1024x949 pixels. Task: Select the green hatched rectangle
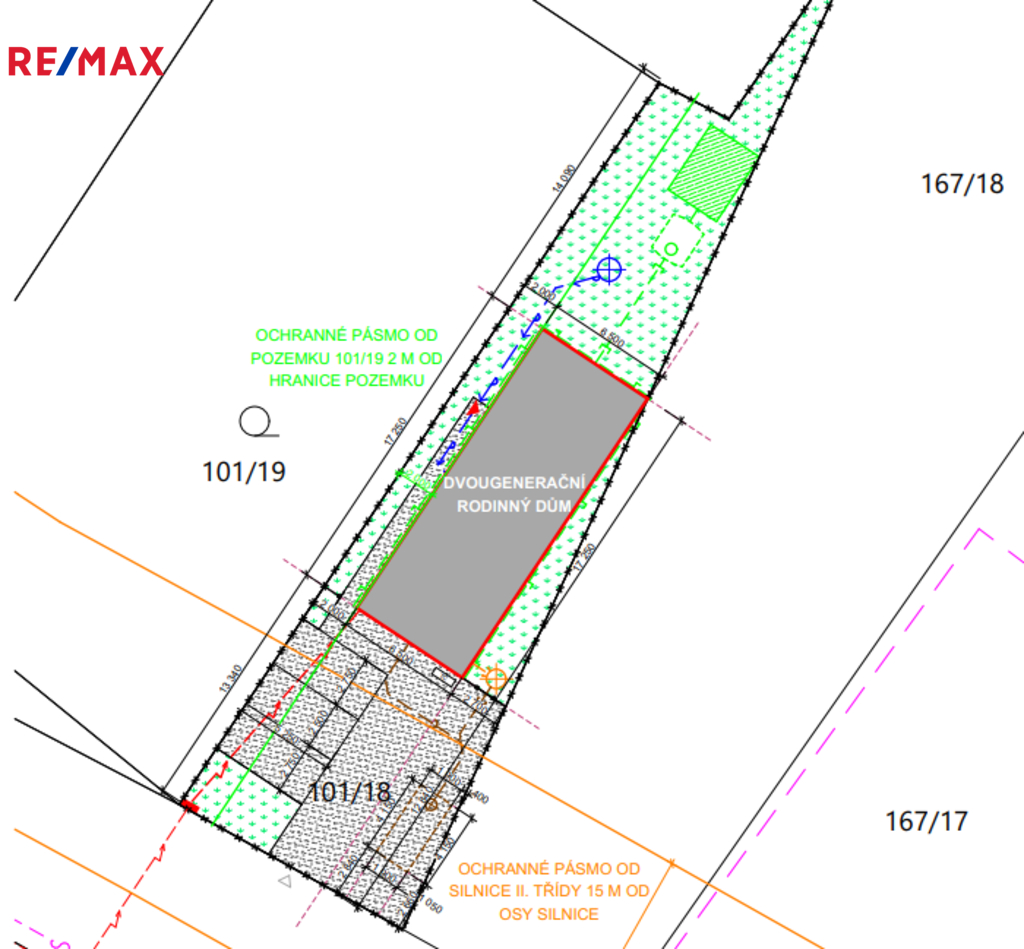pyautogui.click(x=712, y=174)
